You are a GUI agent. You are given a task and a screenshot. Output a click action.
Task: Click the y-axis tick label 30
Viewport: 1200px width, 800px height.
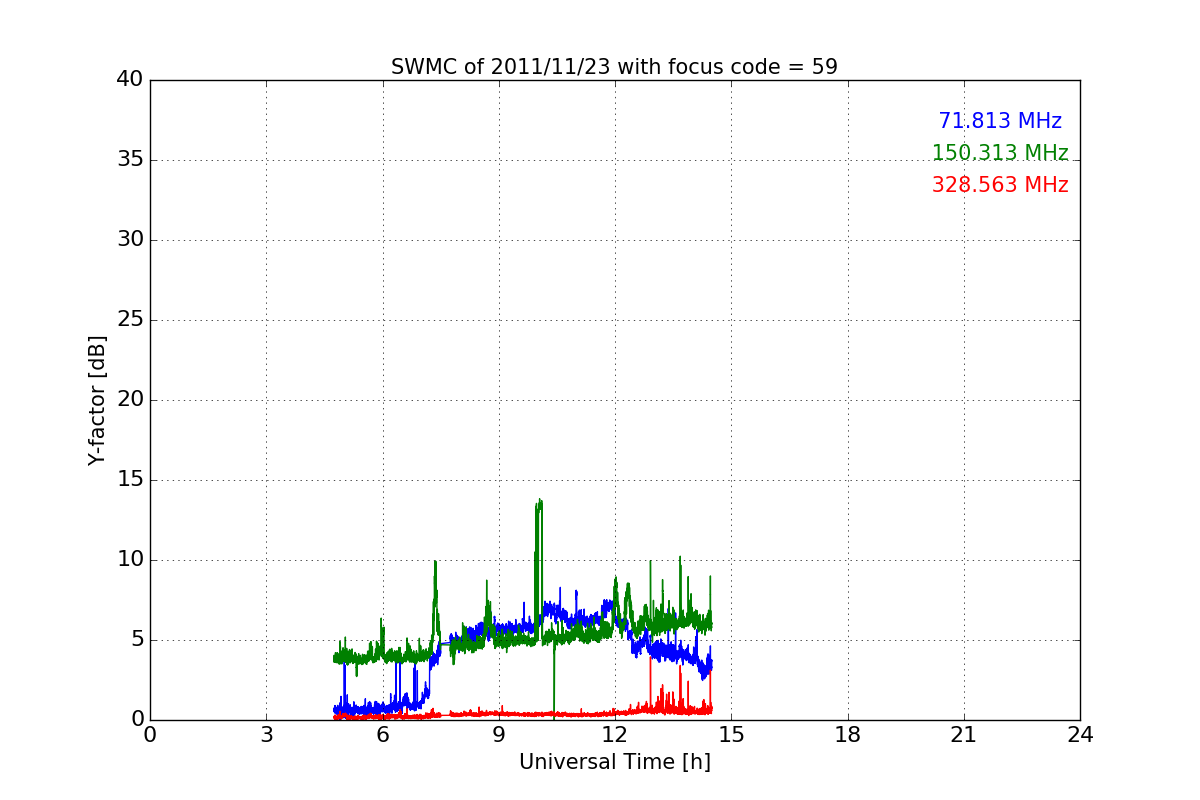point(130,240)
